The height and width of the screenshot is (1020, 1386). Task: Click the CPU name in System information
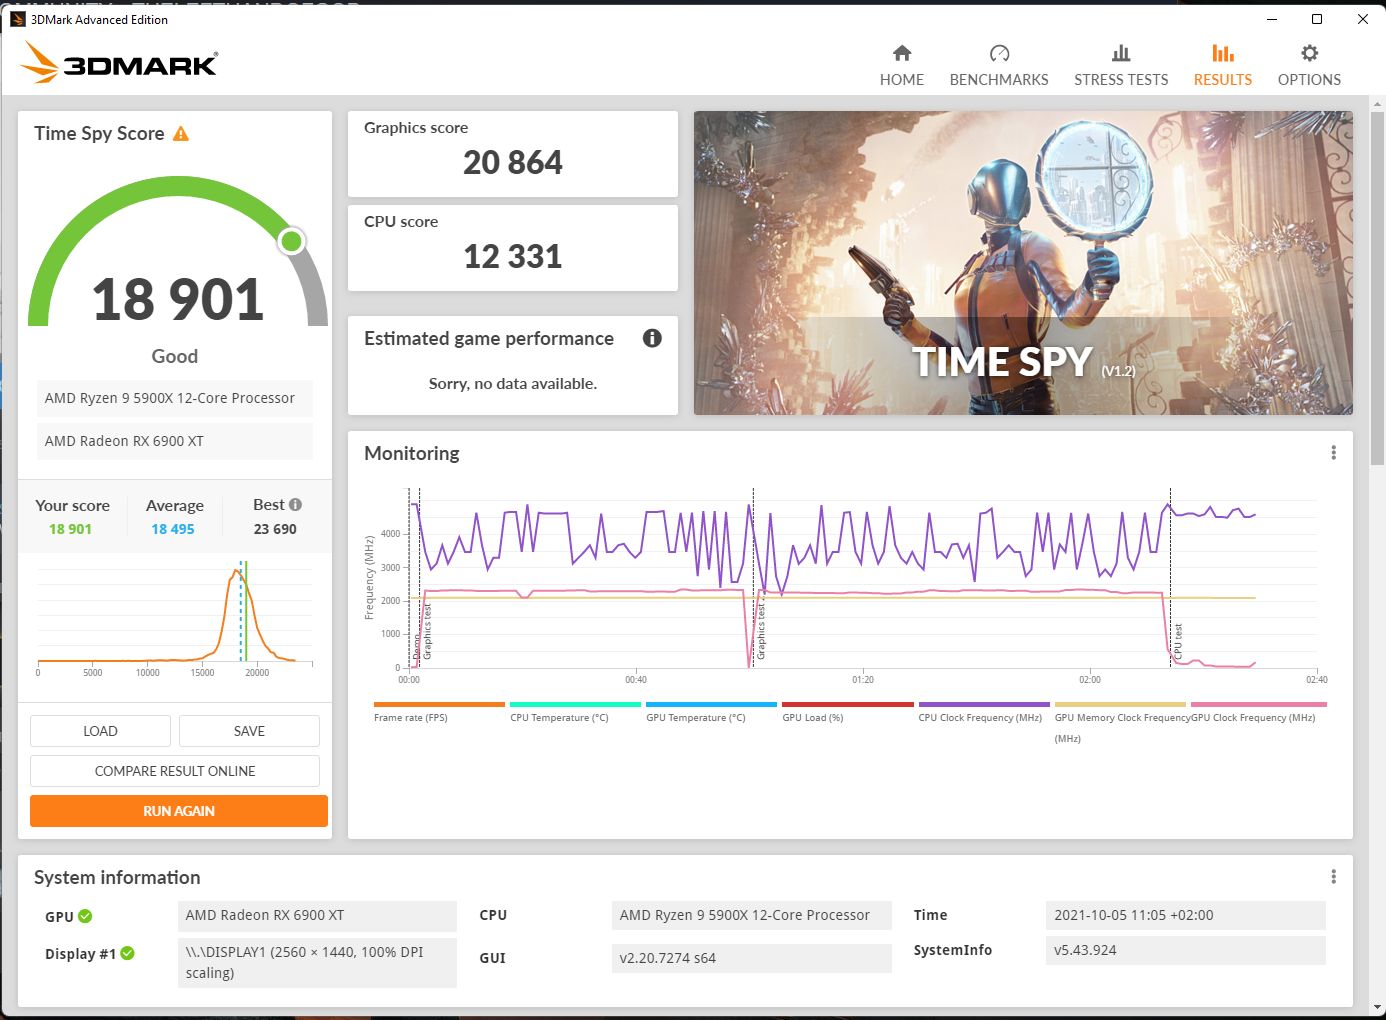[x=751, y=915]
